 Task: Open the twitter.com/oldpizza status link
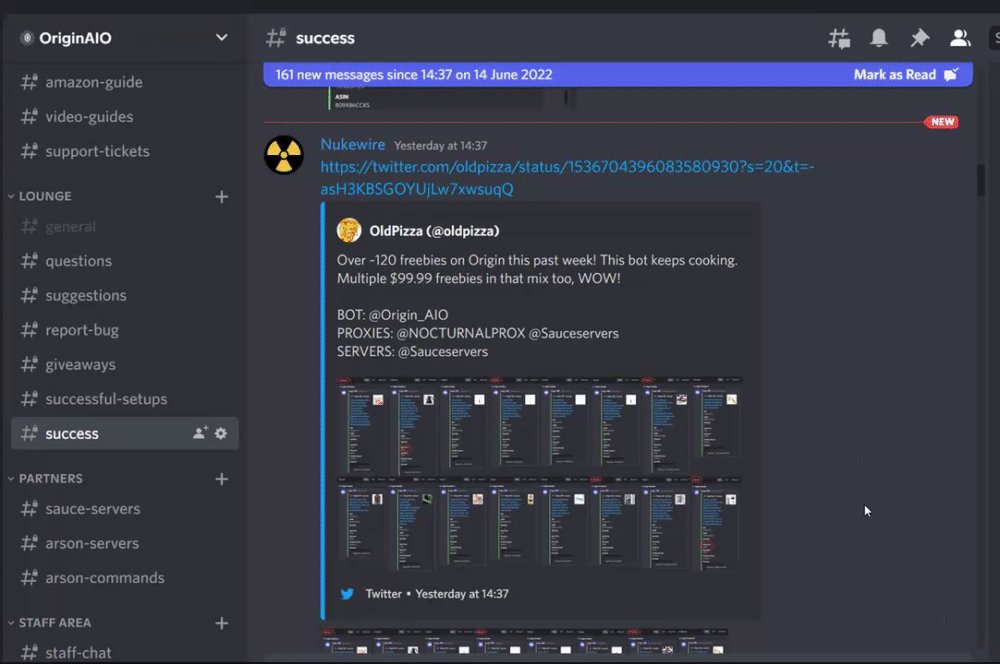pyautogui.click(x=567, y=178)
